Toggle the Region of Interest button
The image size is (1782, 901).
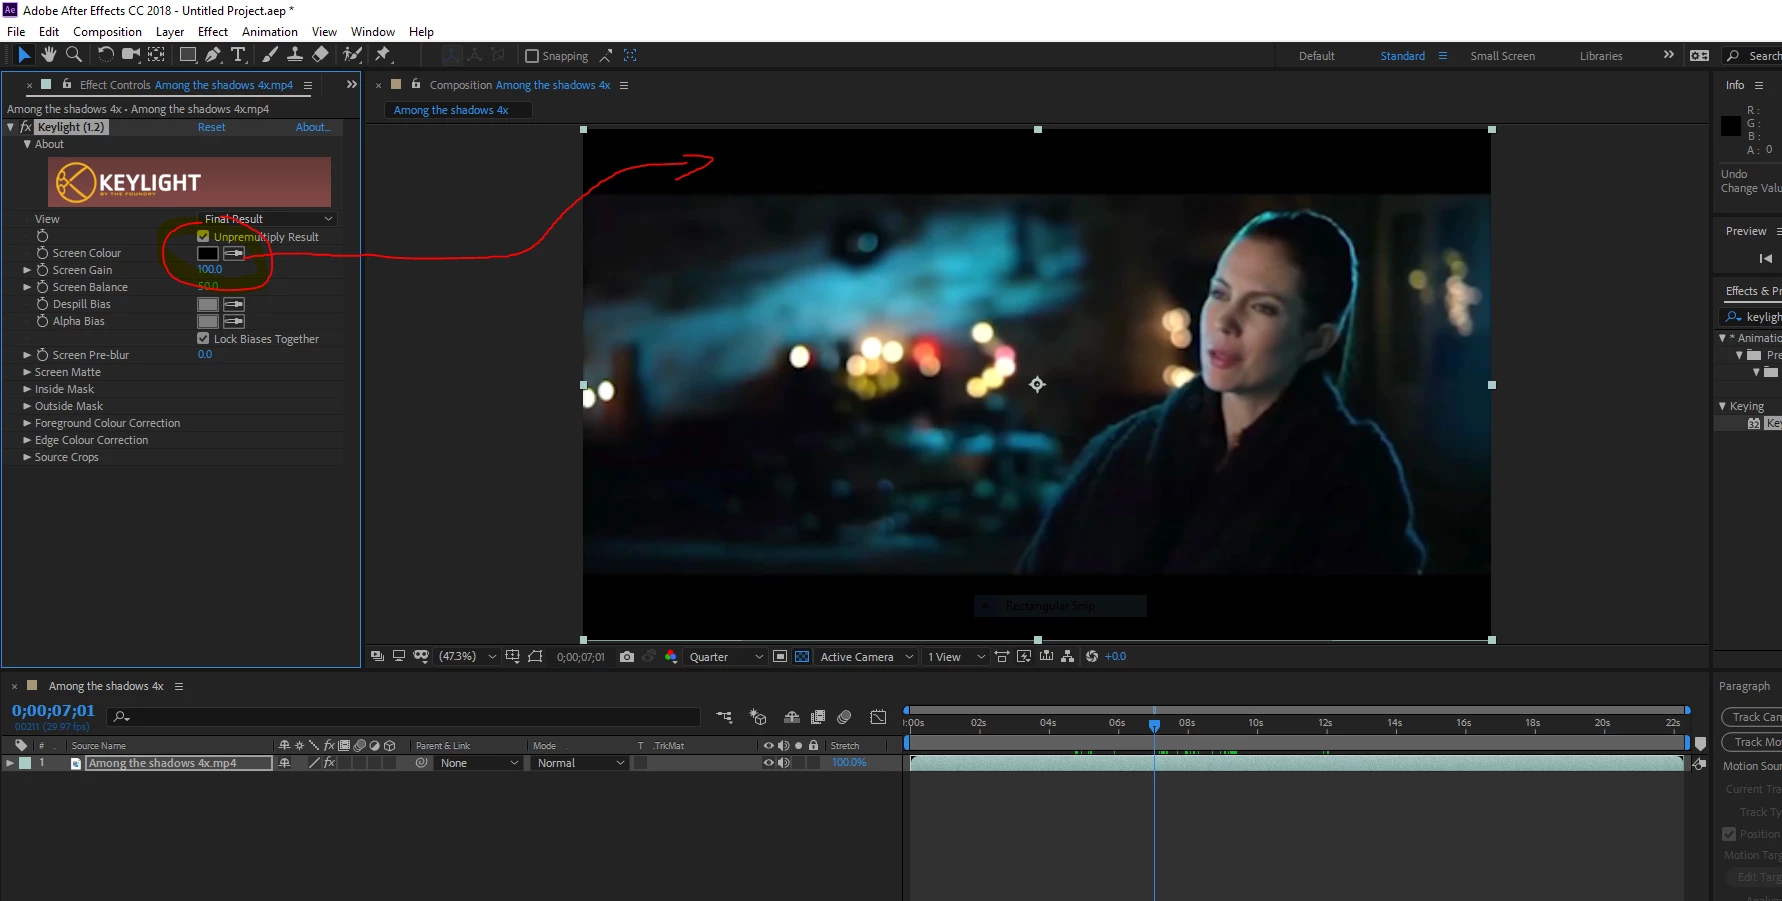(780, 657)
